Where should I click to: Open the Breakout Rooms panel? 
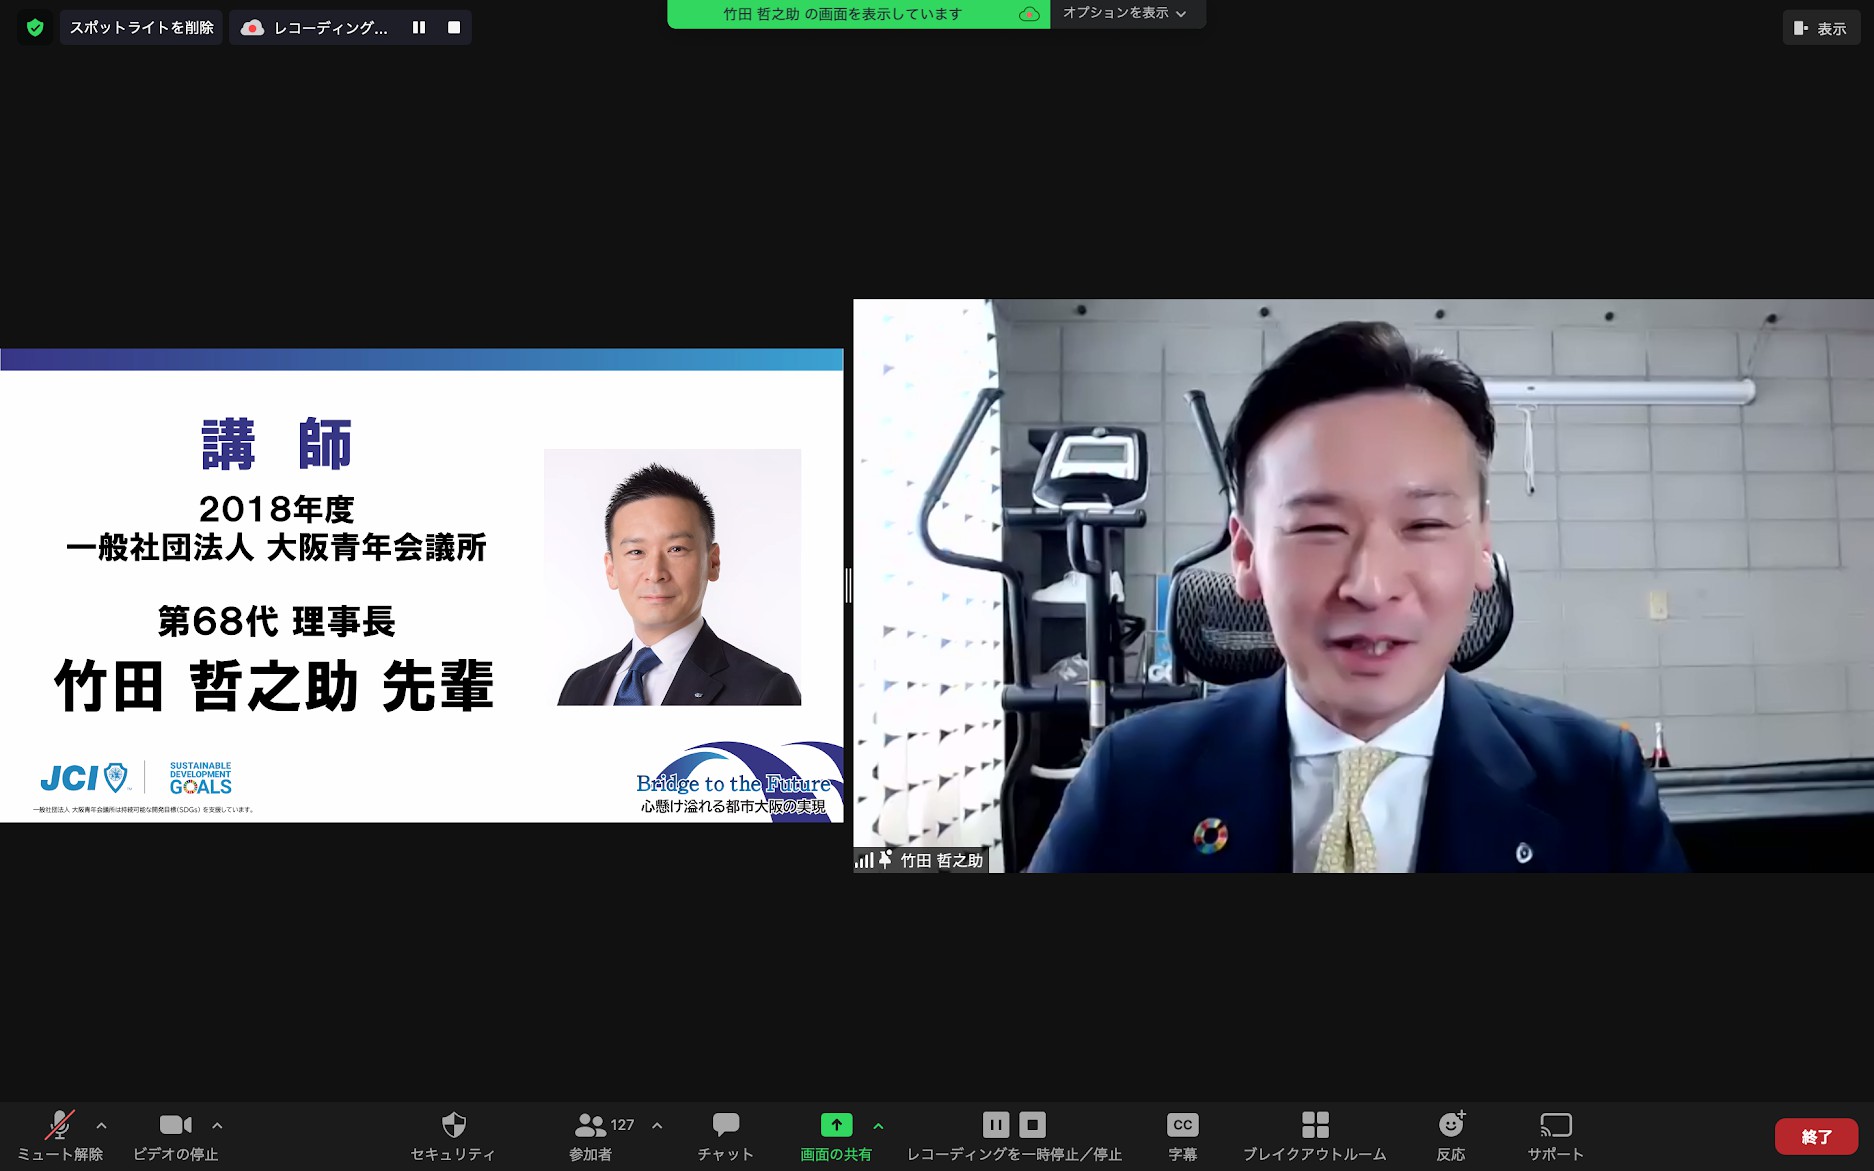pos(1314,1135)
